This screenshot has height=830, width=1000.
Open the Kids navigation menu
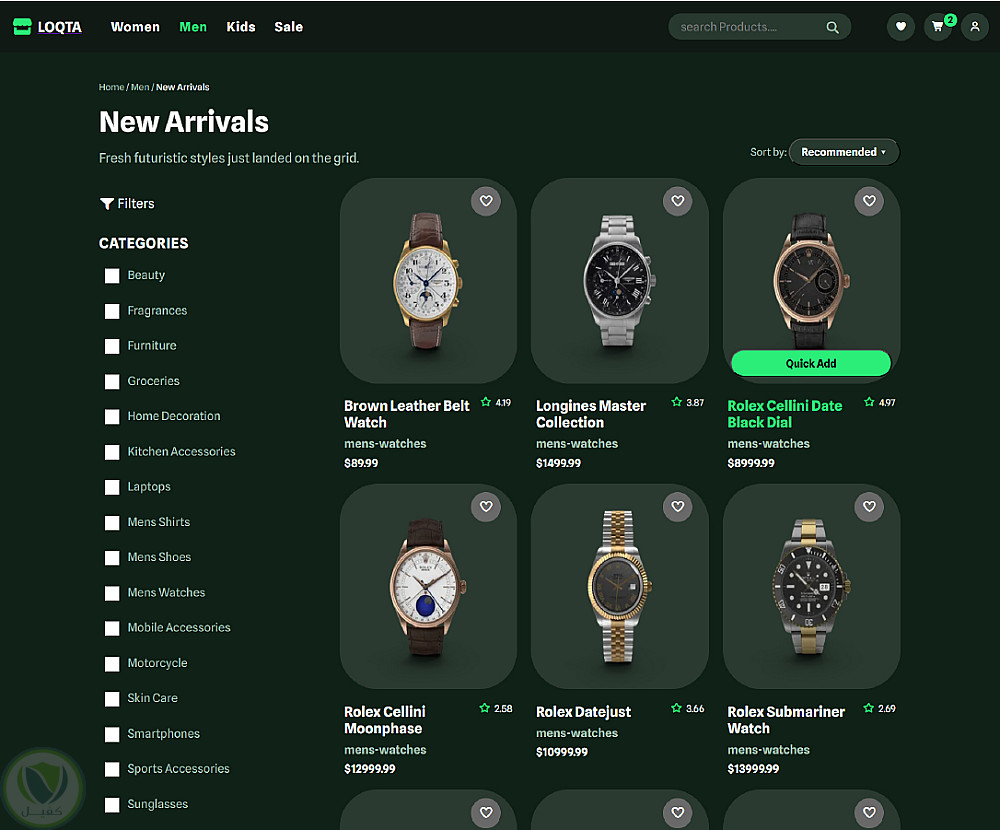click(x=240, y=27)
